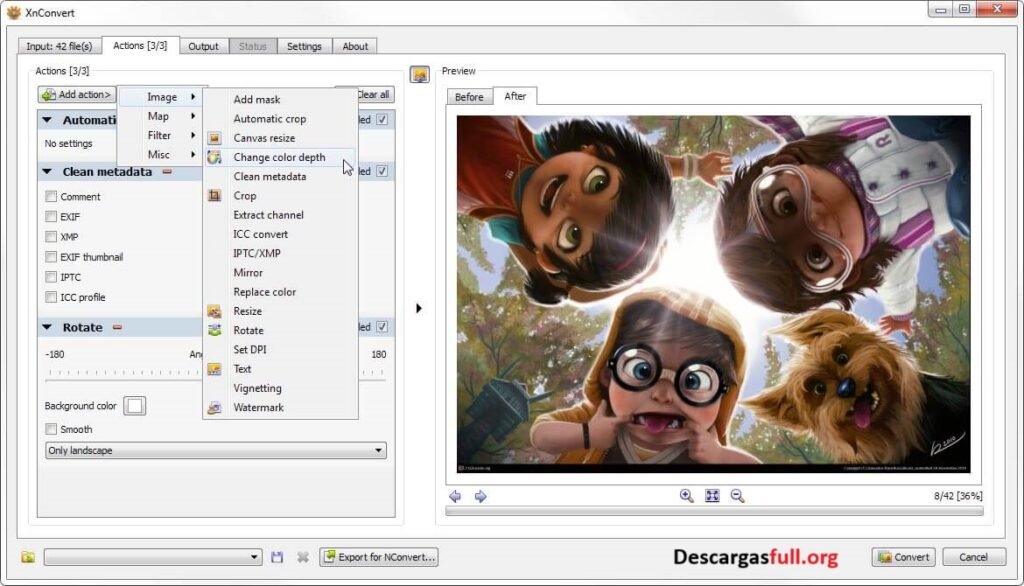Click the next image arrow below the preview

479,495
